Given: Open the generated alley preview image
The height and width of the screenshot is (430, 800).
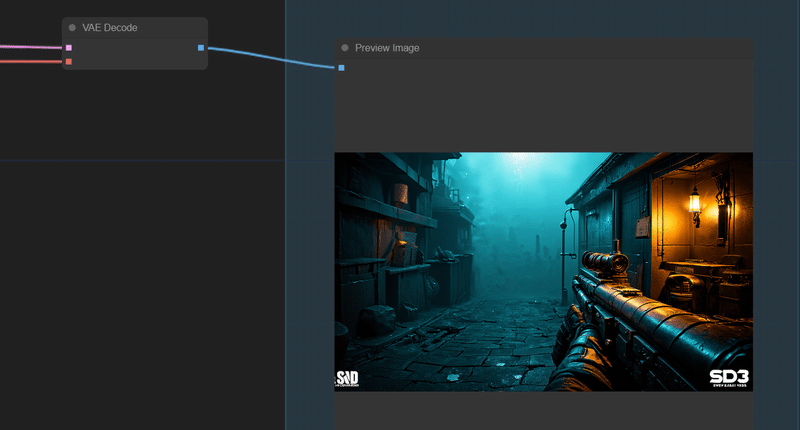Looking at the screenshot, I should pyautogui.click(x=544, y=272).
